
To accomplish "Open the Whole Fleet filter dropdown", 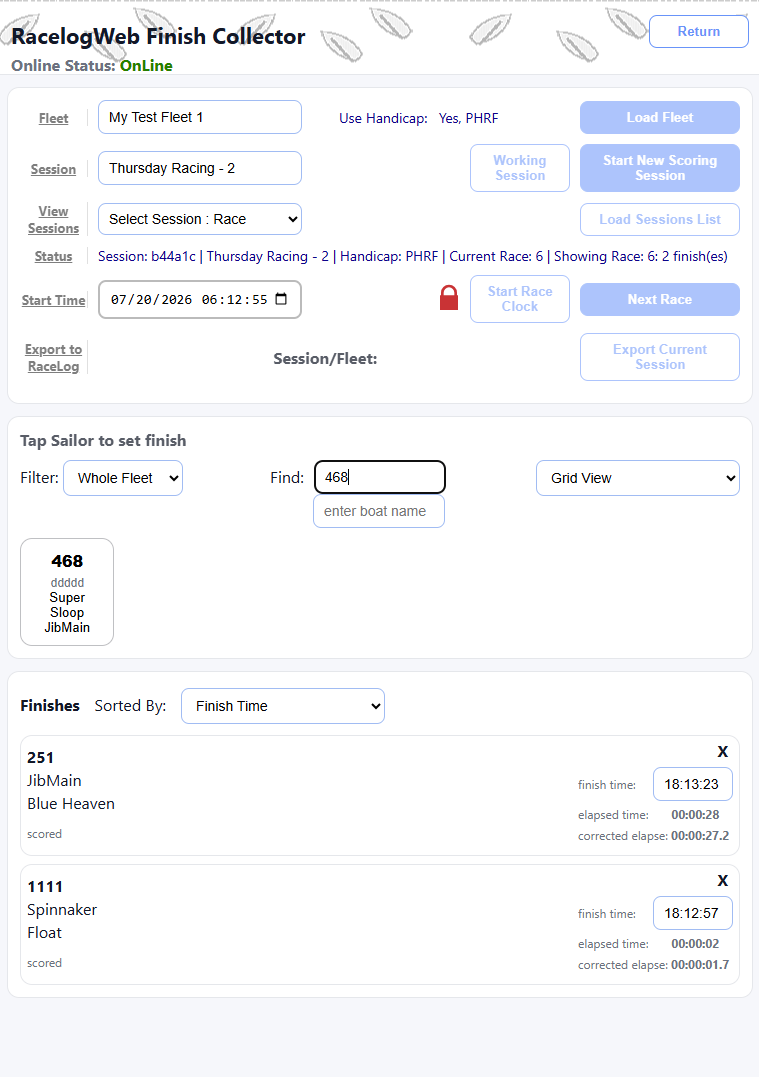I will pyautogui.click(x=123, y=478).
